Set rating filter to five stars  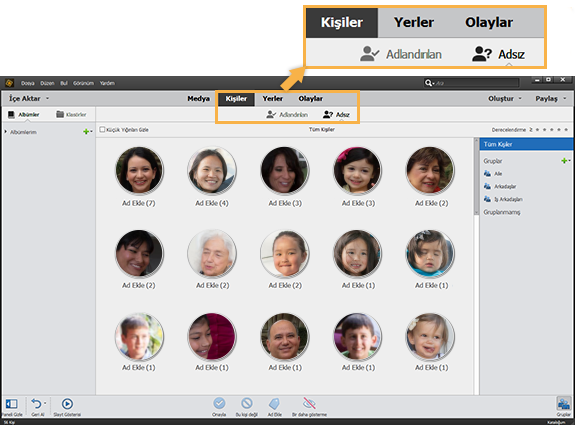coord(566,129)
